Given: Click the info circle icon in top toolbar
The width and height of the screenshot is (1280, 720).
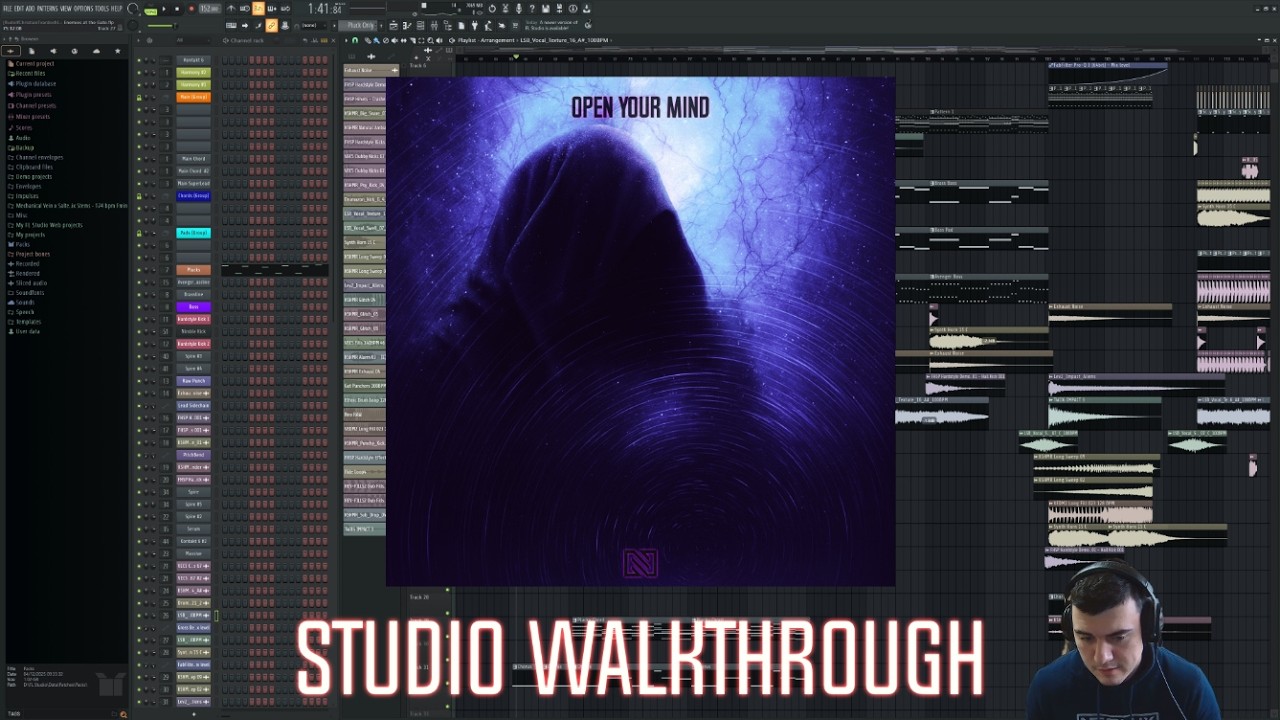Looking at the screenshot, I should [573, 9].
